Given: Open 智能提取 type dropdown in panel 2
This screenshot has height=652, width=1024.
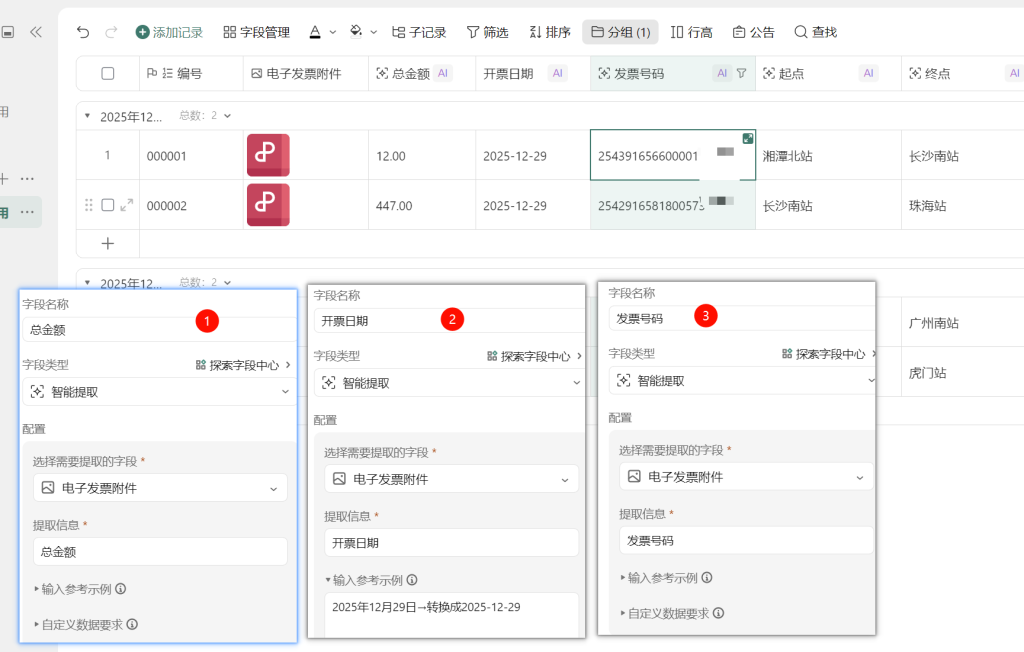Looking at the screenshot, I should [449, 383].
